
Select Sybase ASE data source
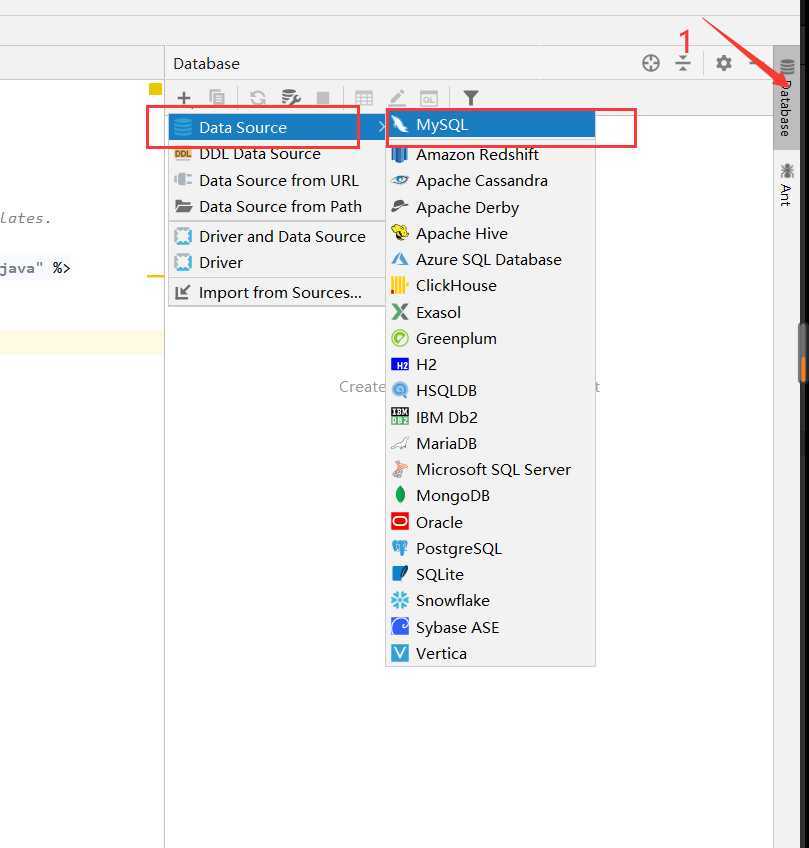tap(490, 627)
